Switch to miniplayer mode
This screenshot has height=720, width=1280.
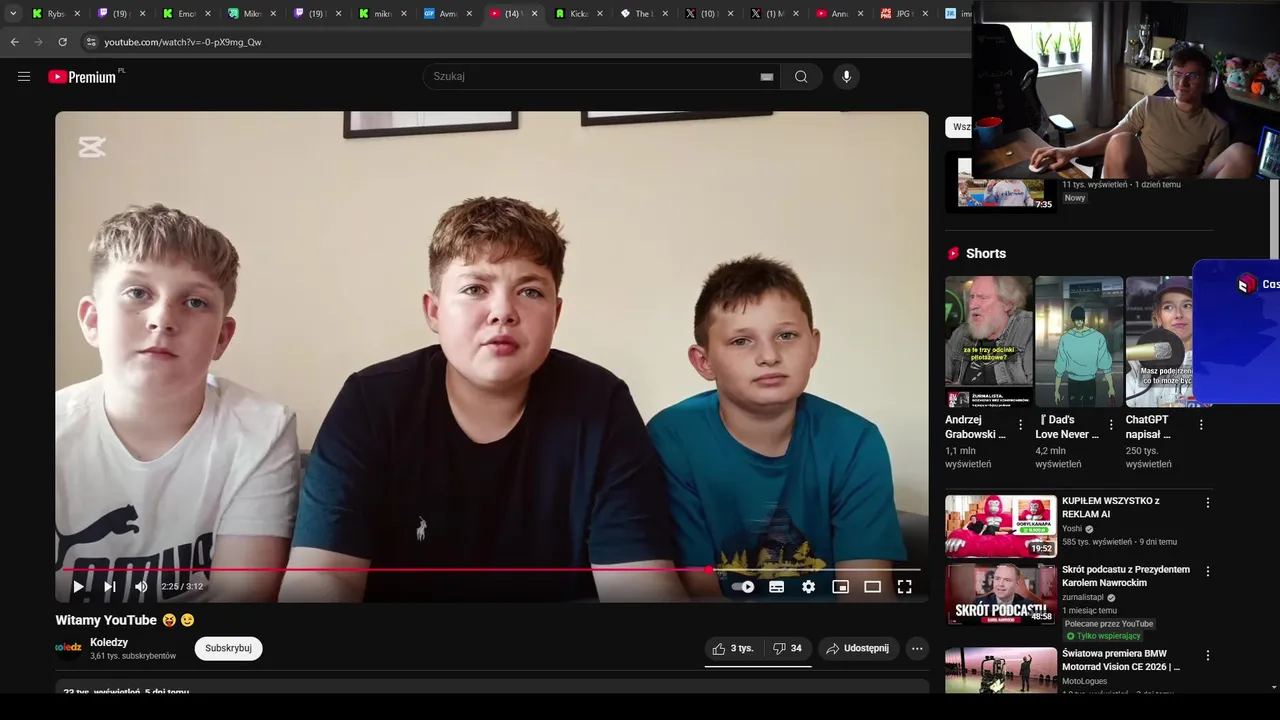(840, 587)
